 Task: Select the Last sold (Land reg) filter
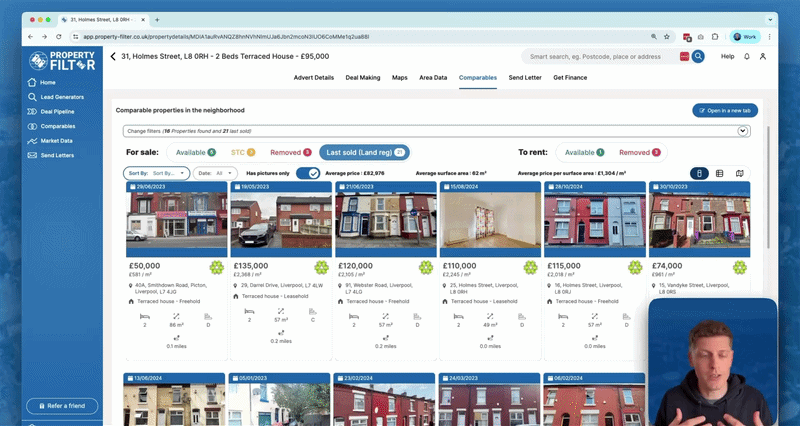click(364, 153)
